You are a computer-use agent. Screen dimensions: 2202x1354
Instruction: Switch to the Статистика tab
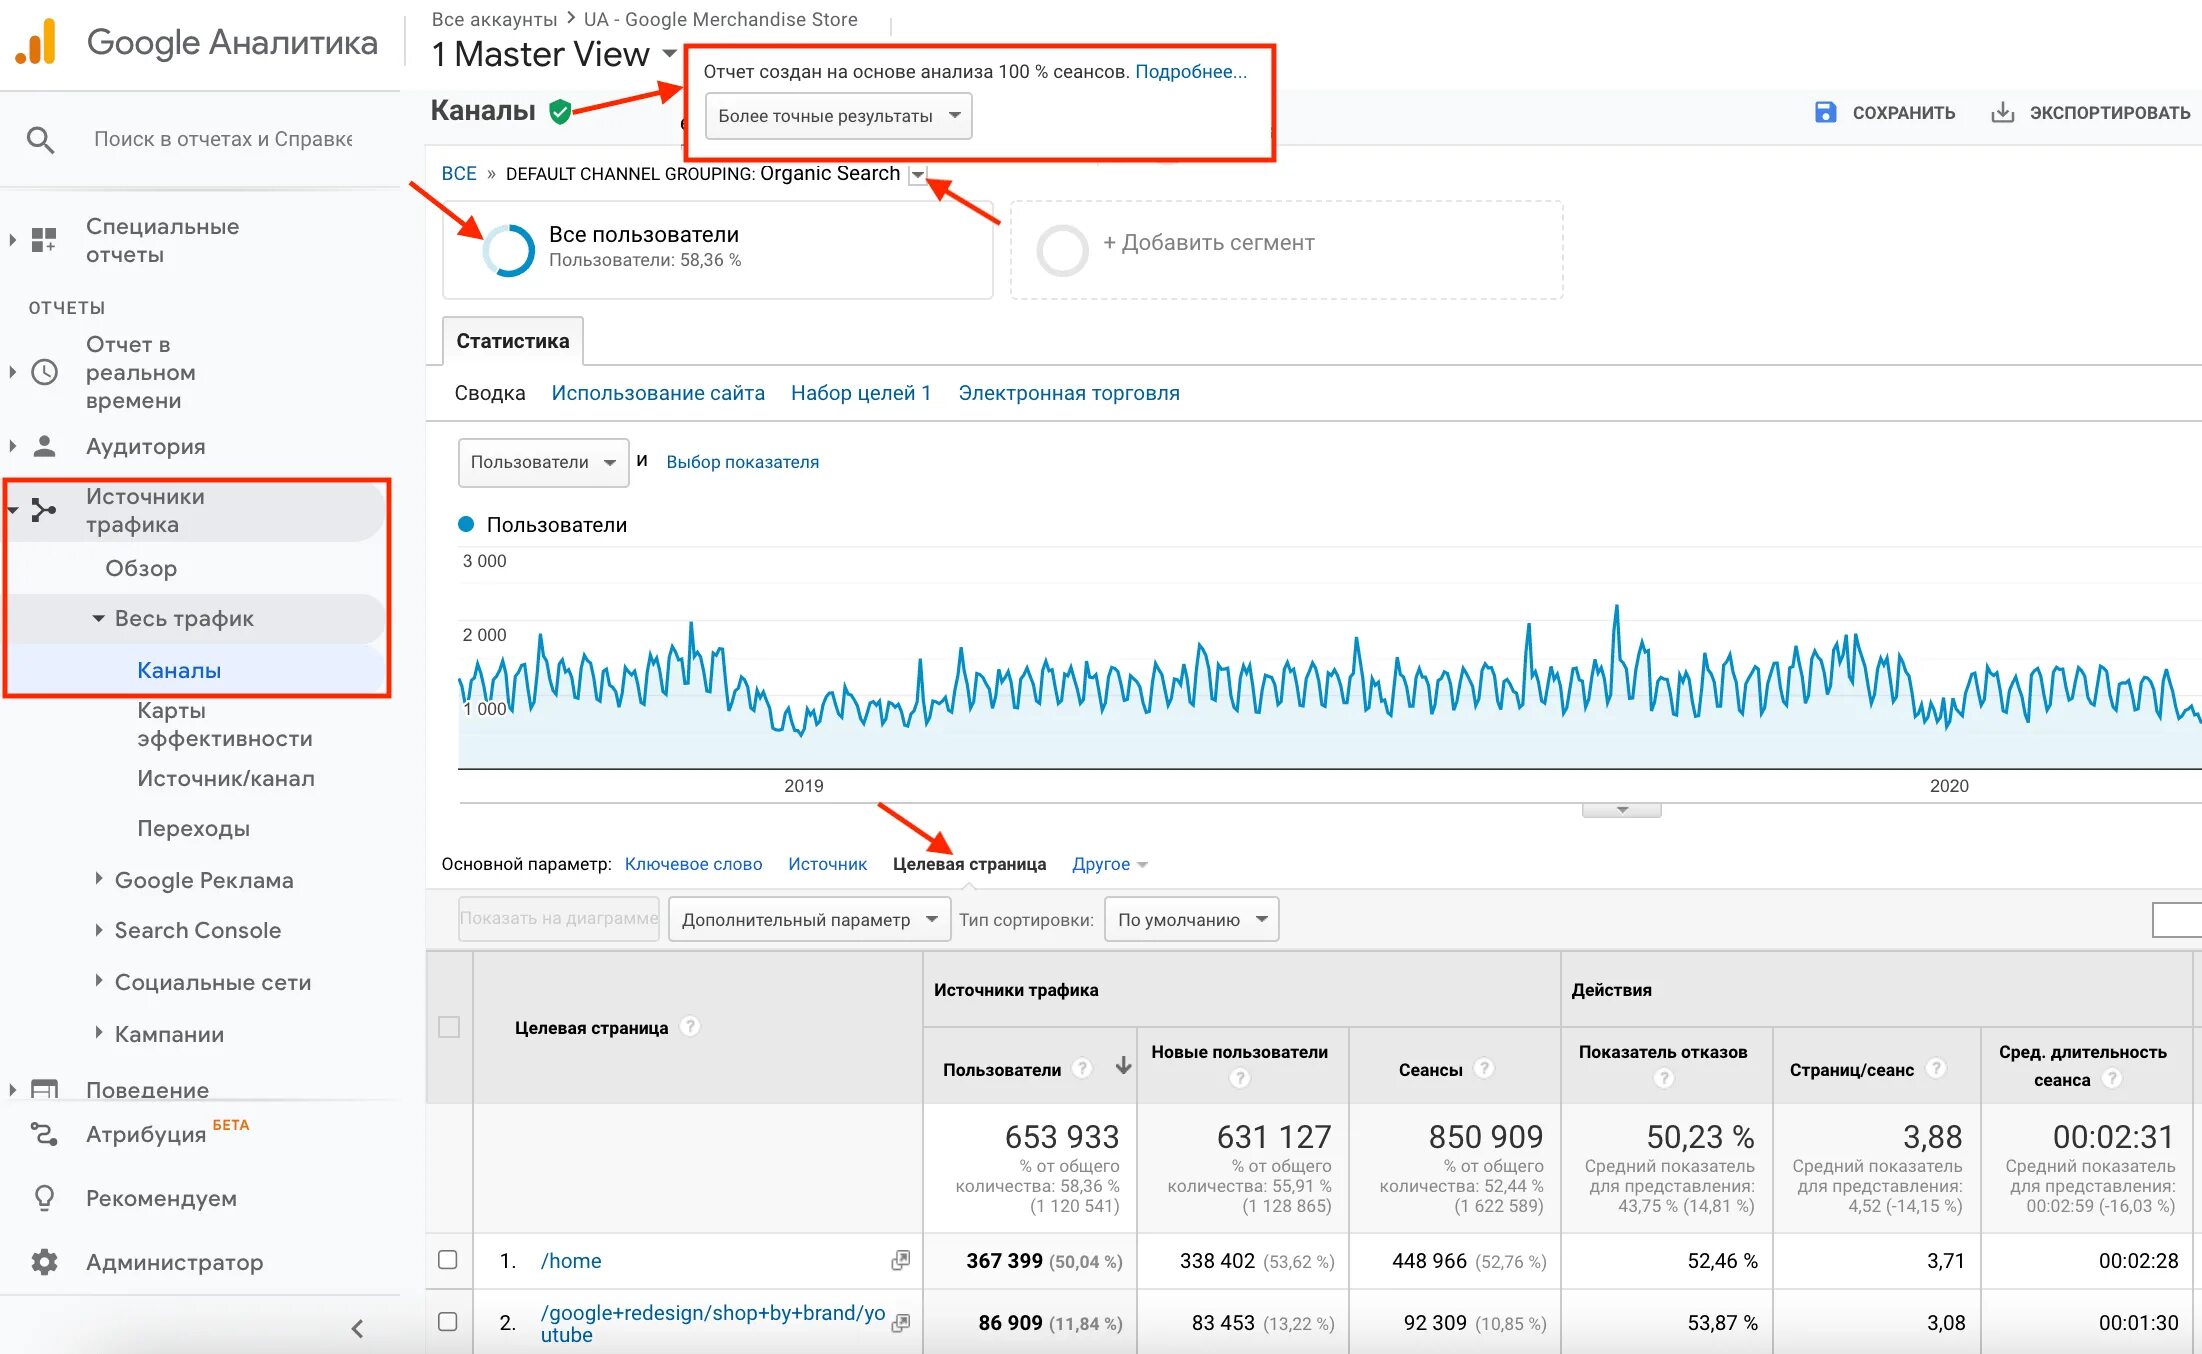[x=513, y=341]
